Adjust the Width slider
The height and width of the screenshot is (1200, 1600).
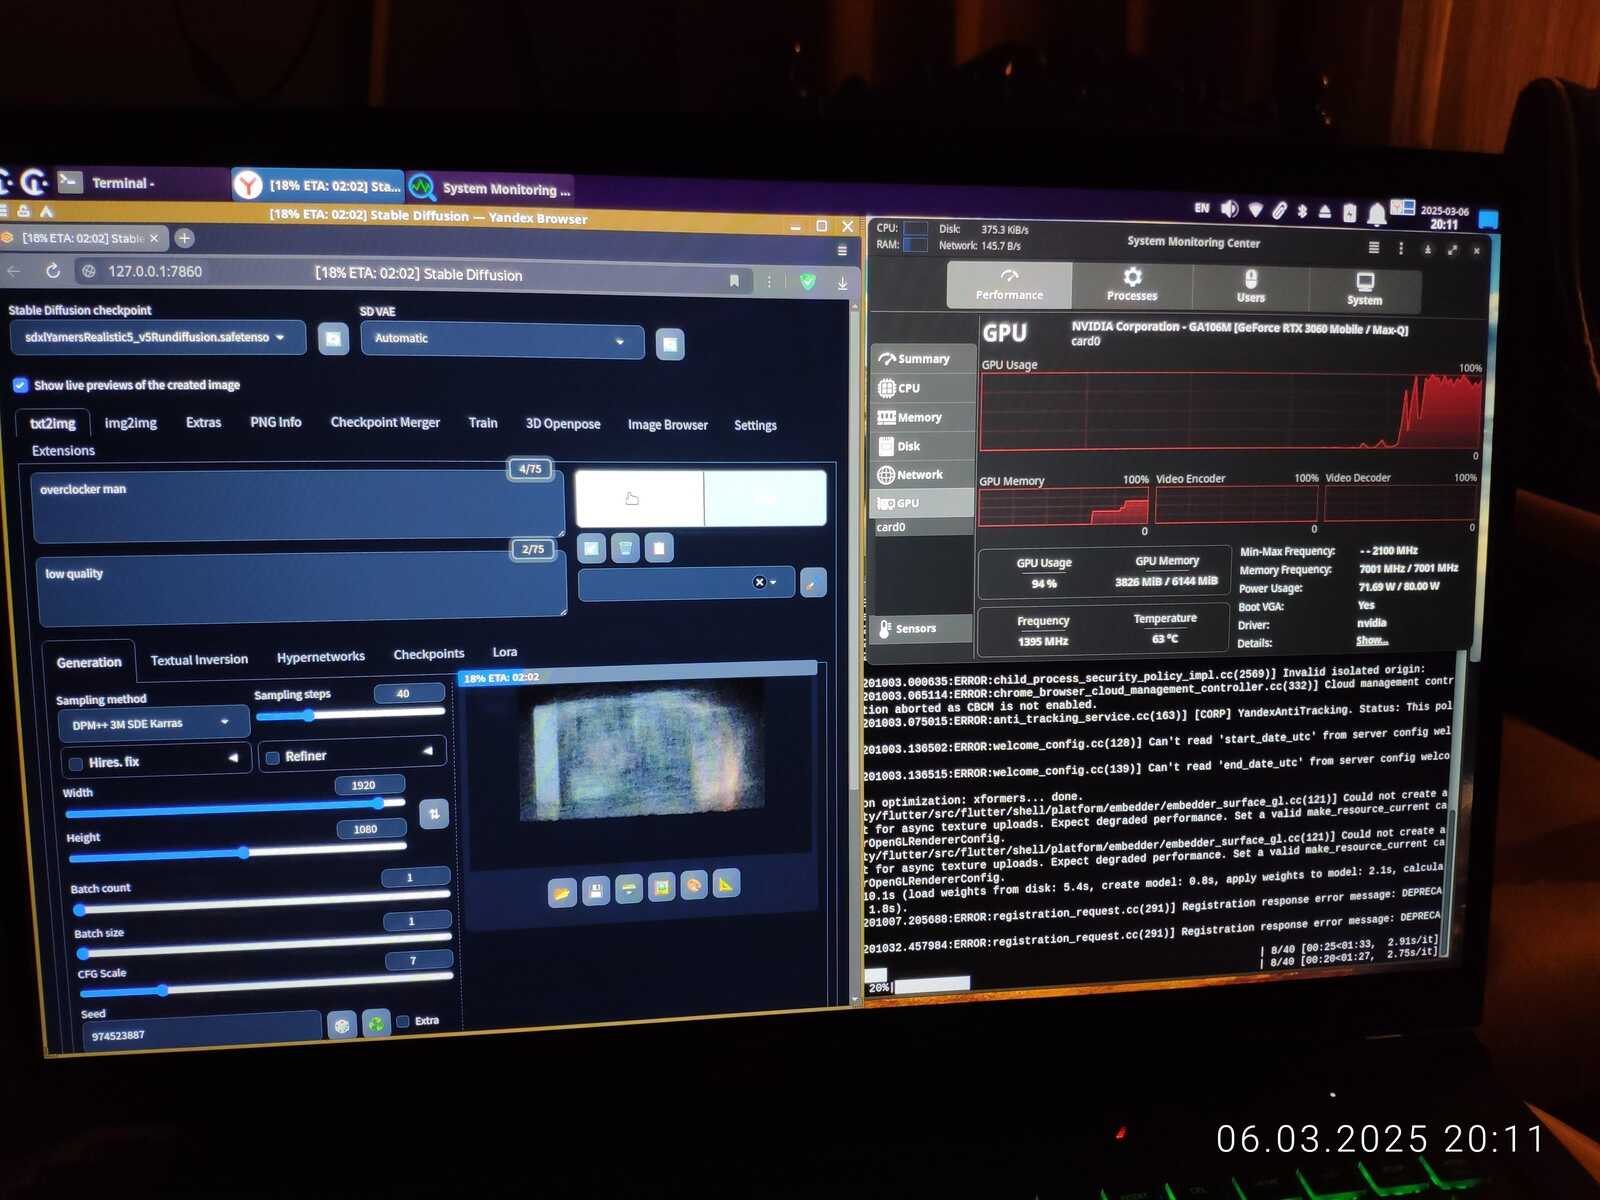pyautogui.click(x=235, y=806)
